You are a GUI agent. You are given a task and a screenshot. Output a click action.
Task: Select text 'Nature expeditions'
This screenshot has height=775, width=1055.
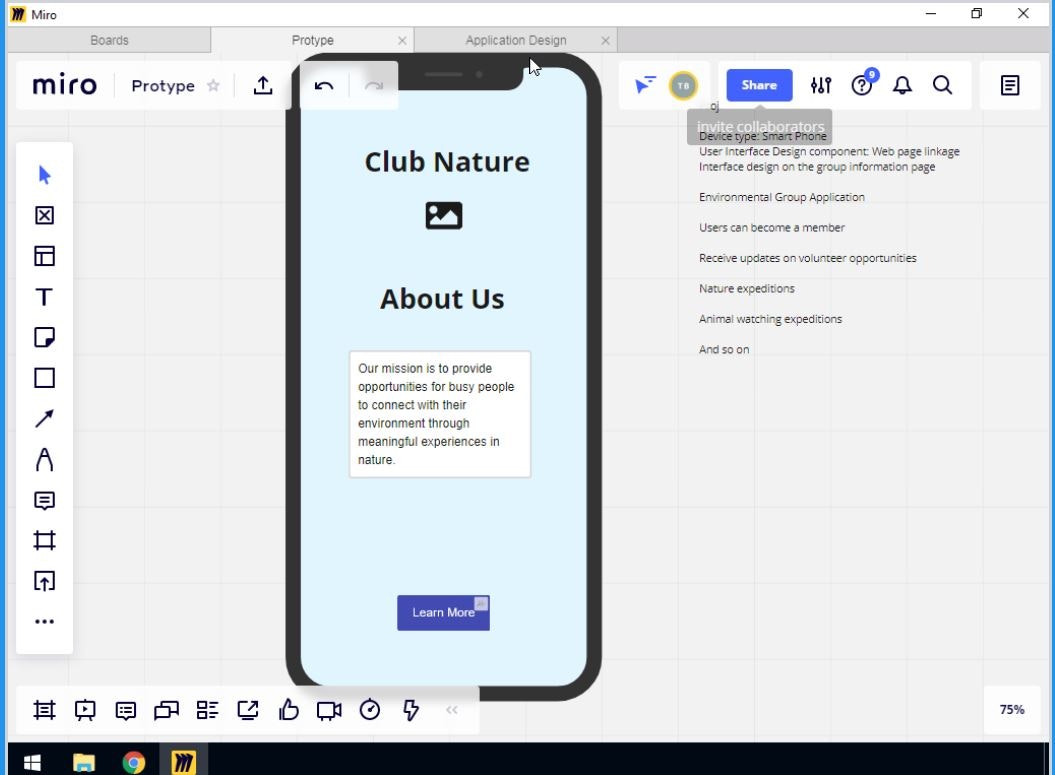point(747,289)
